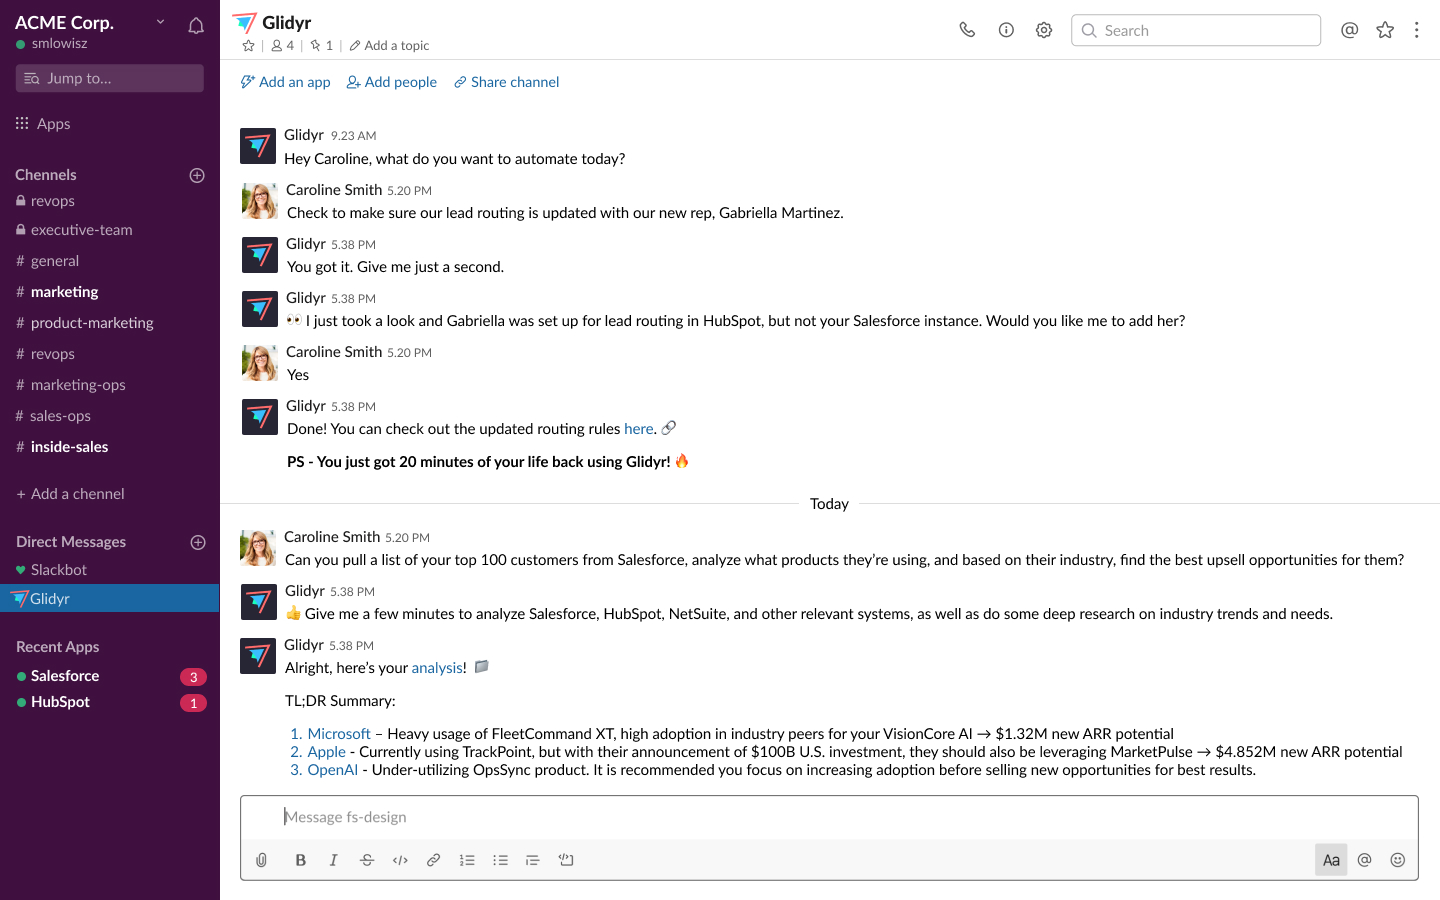
Task: Toggle bold formatting
Action: [300, 860]
